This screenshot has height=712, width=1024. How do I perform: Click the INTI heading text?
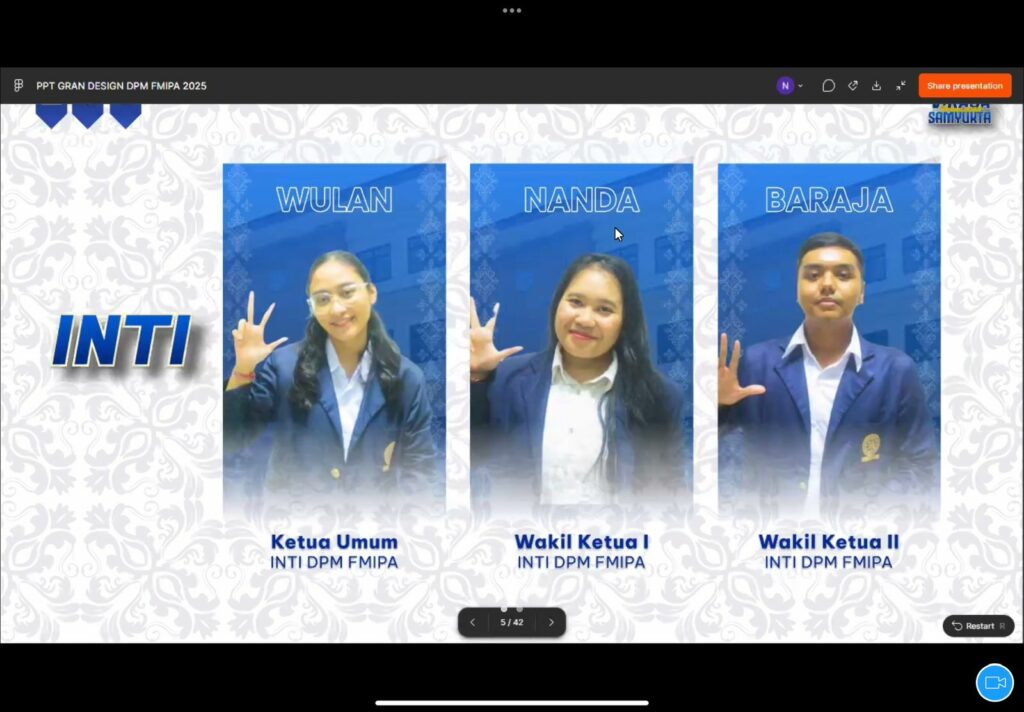pos(123,341)
